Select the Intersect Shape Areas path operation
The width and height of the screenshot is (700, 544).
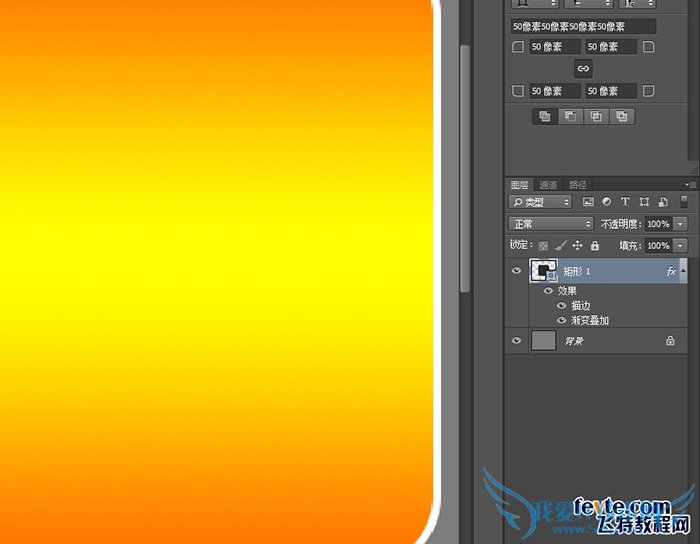pyautogui.click(x=596, y=116)
